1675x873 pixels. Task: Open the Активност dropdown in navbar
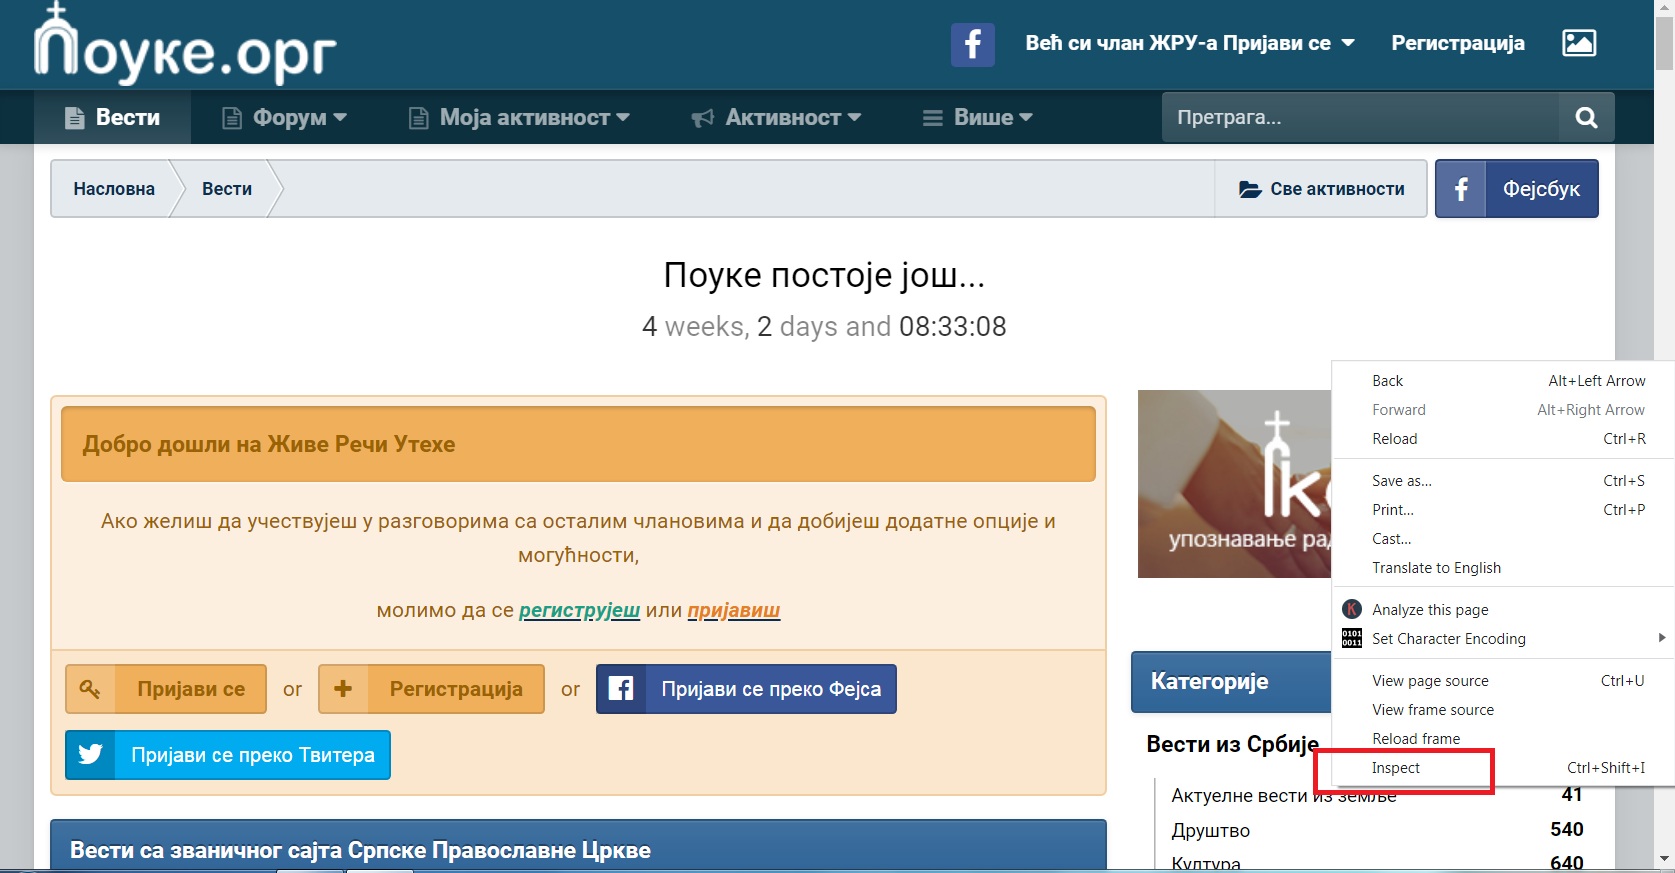point(777,118)
